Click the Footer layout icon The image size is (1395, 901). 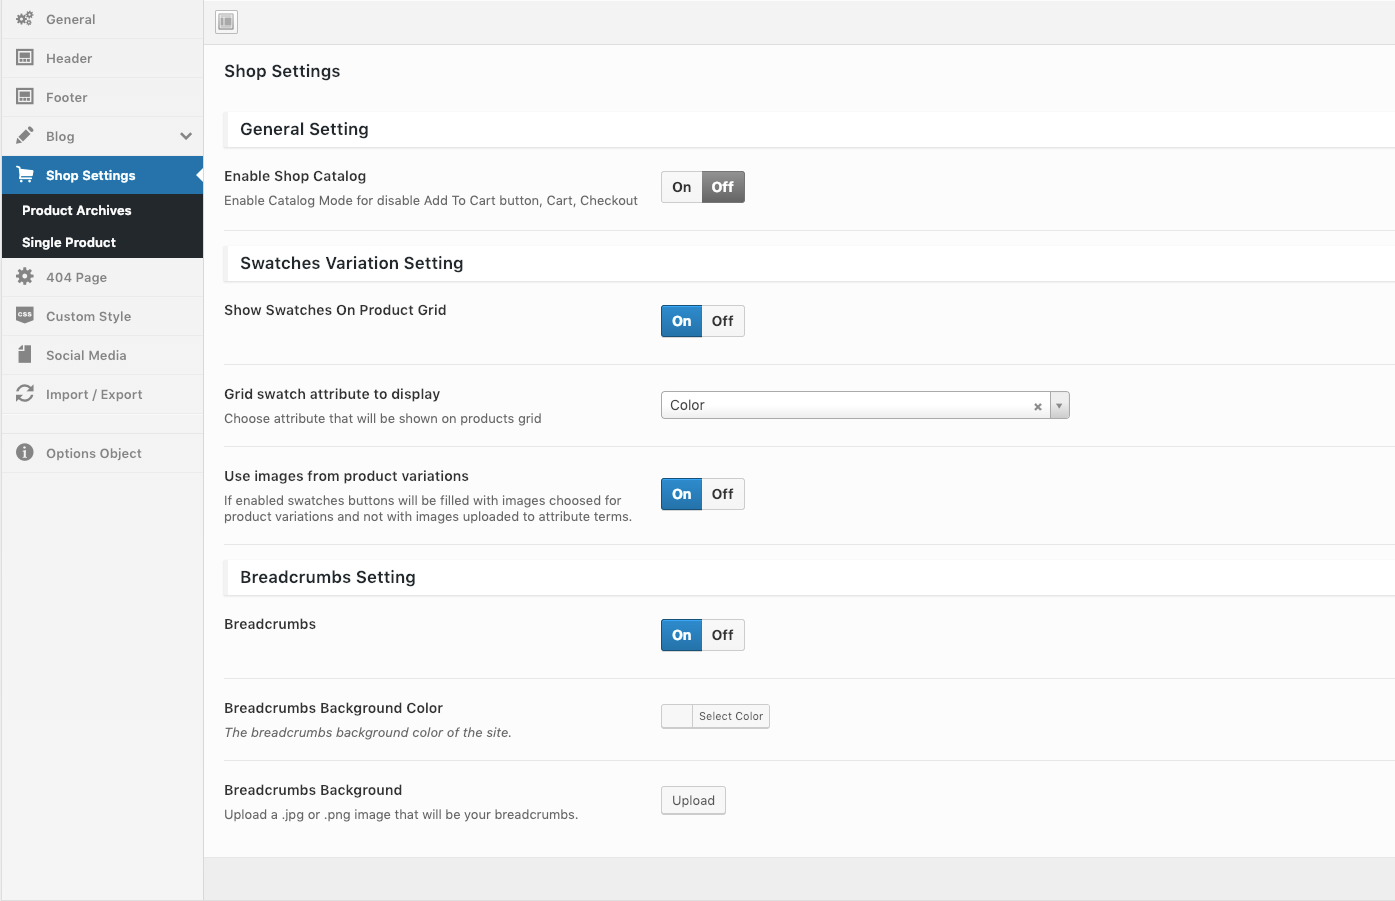pos(25,97)
